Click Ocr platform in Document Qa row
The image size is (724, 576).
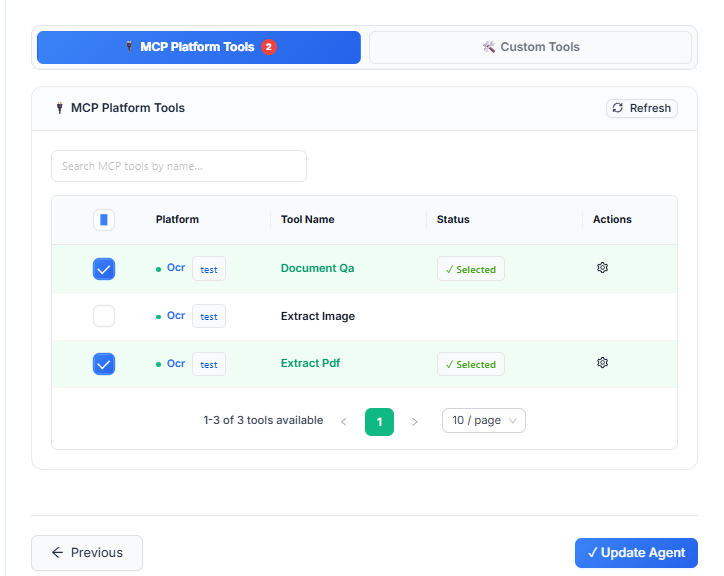[175, 267]
